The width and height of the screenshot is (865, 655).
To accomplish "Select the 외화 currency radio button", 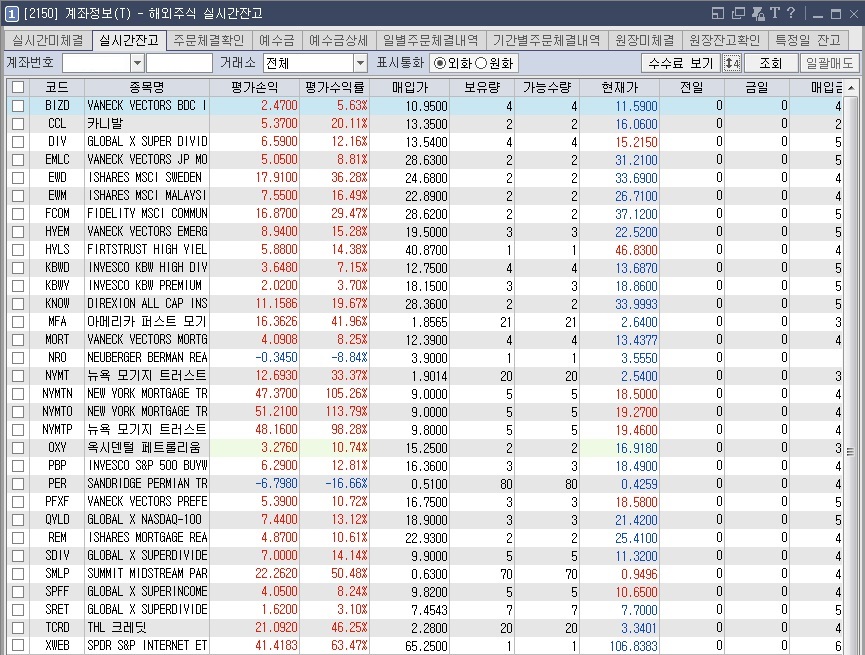I will tap(440, 63).
